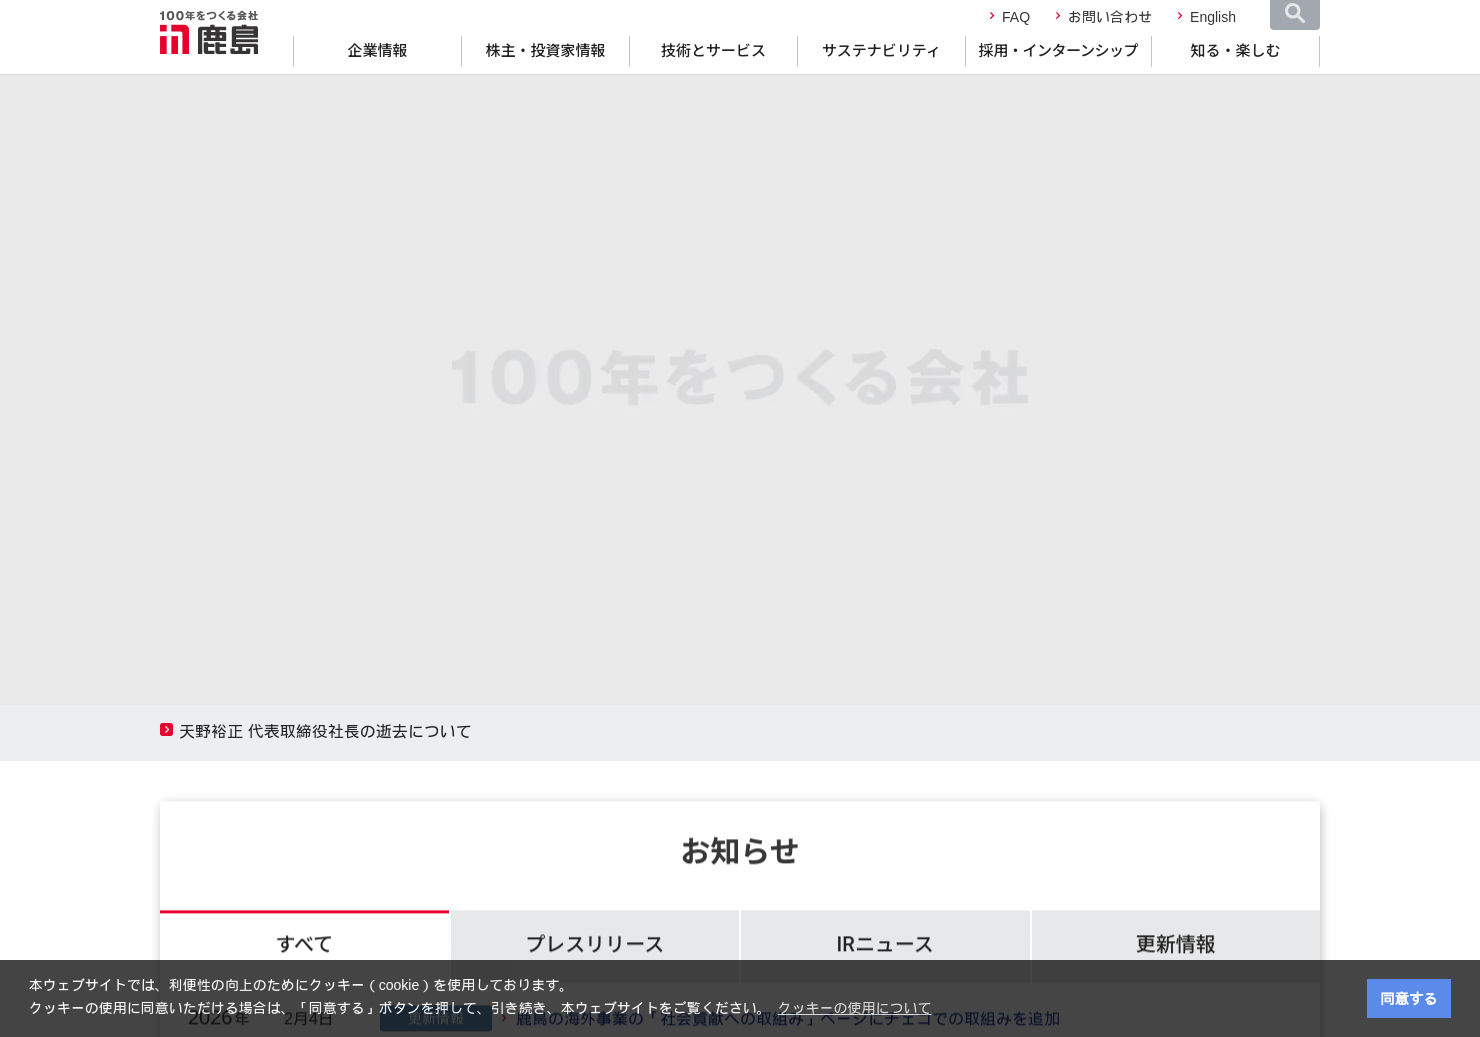This screenshot has width=1480, height=1037.
Task: Open the 株主・投資家情報 menu
Action: [x=545, y=51]
